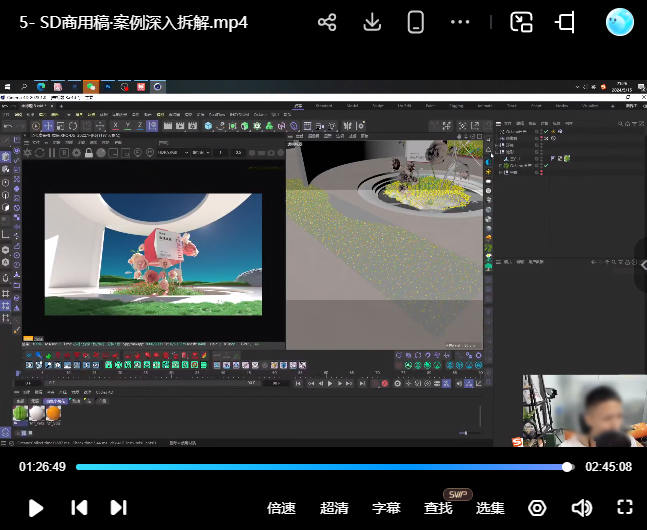647x530 pixels.
Task: Open the 超清 quality selector
Action: click(x=334, y=508)
